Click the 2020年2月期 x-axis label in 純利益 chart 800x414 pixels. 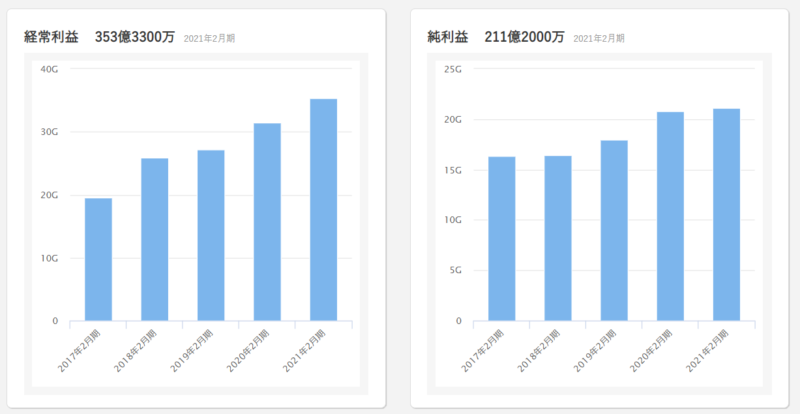(x=651, y=350)
